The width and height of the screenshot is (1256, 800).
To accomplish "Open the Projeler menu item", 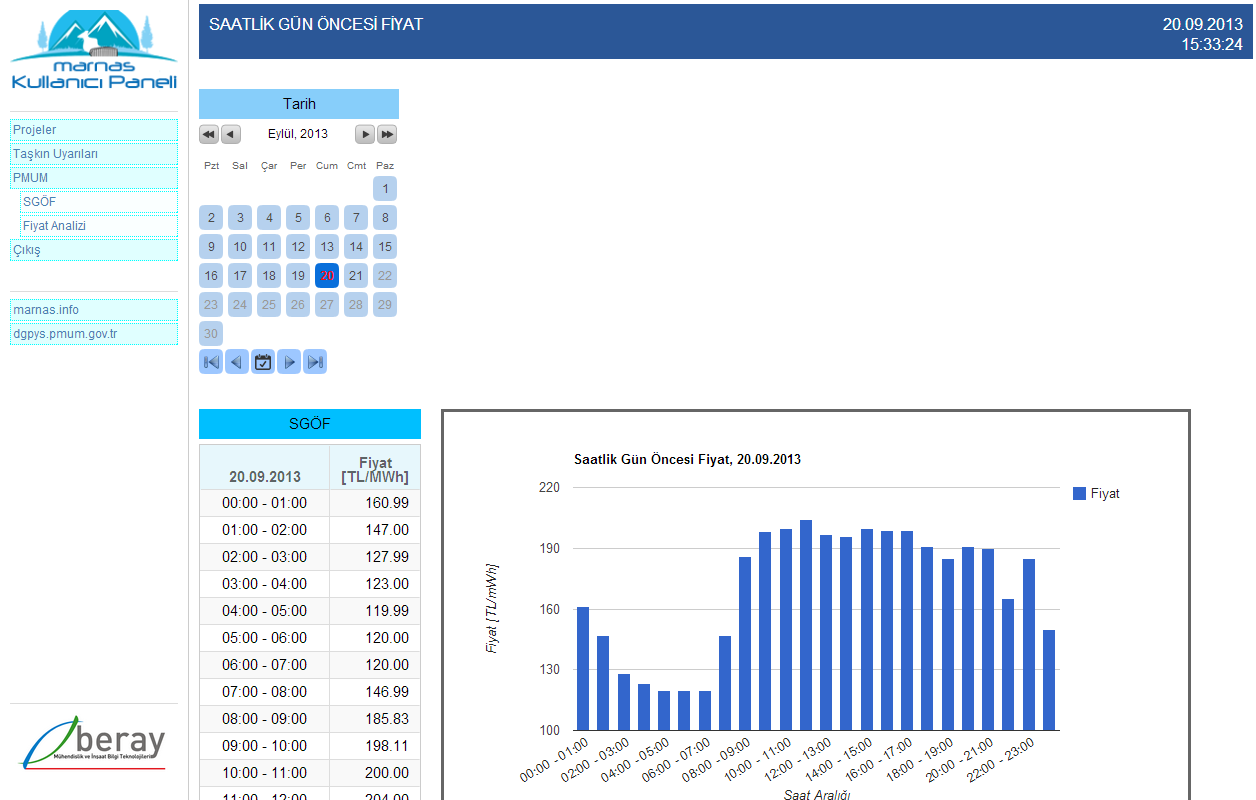I will [x=94, y=130].
